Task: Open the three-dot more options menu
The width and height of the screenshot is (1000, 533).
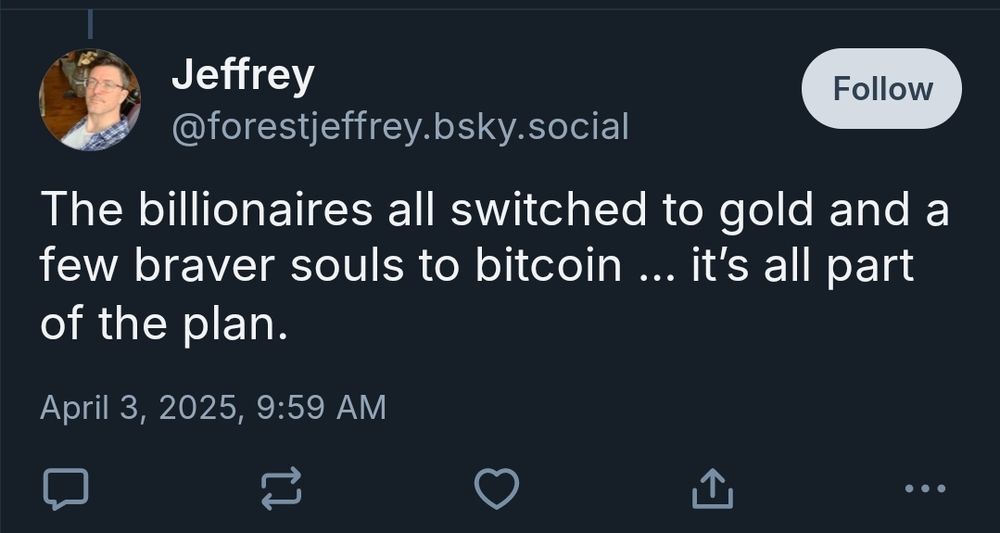Action: [x=923, y=488]
